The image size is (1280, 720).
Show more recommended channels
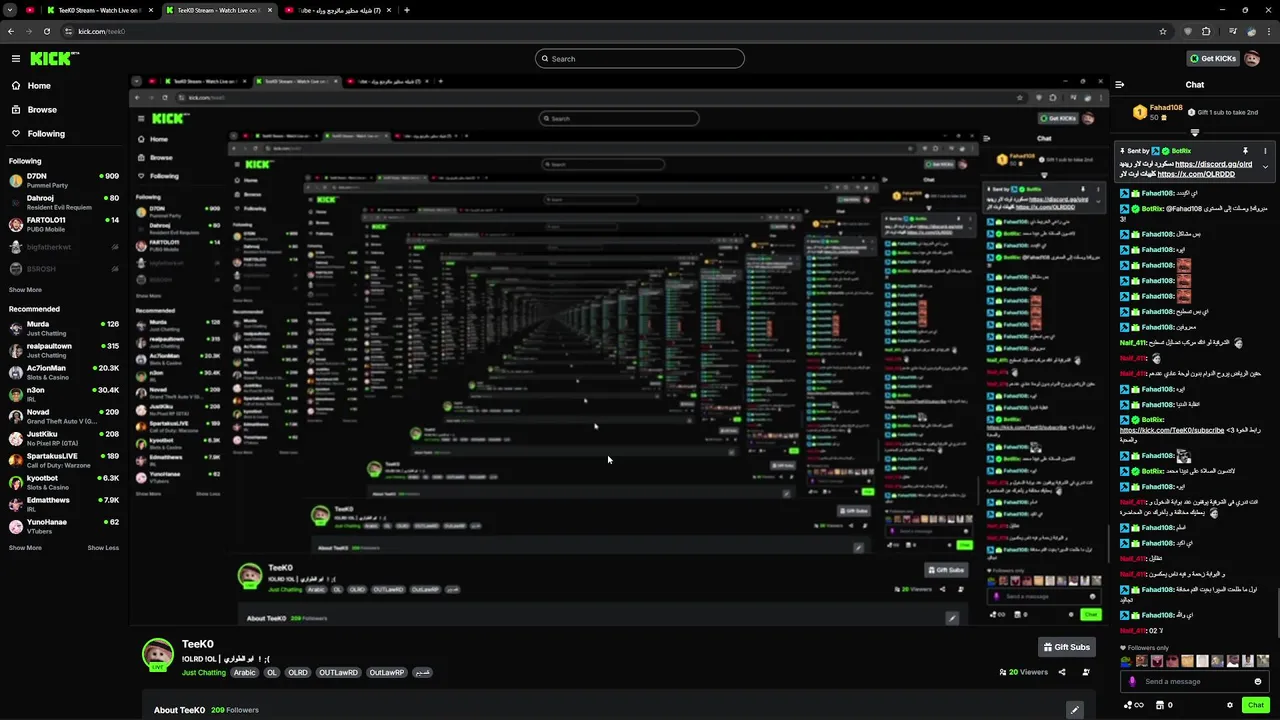25,548
